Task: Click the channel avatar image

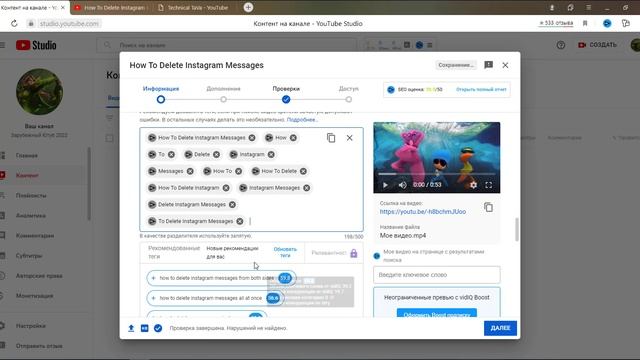Action: tap(39, 92)
